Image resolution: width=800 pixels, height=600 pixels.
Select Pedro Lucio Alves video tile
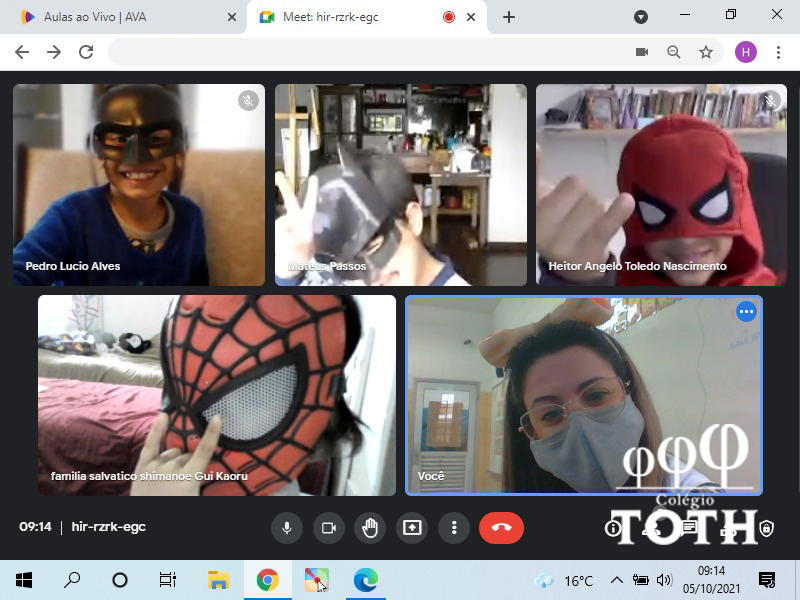click(139, 185)
